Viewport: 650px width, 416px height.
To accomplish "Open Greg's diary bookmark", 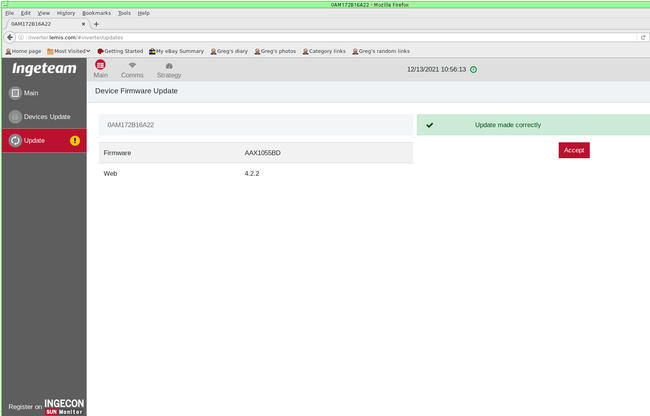I will [228, 50].
